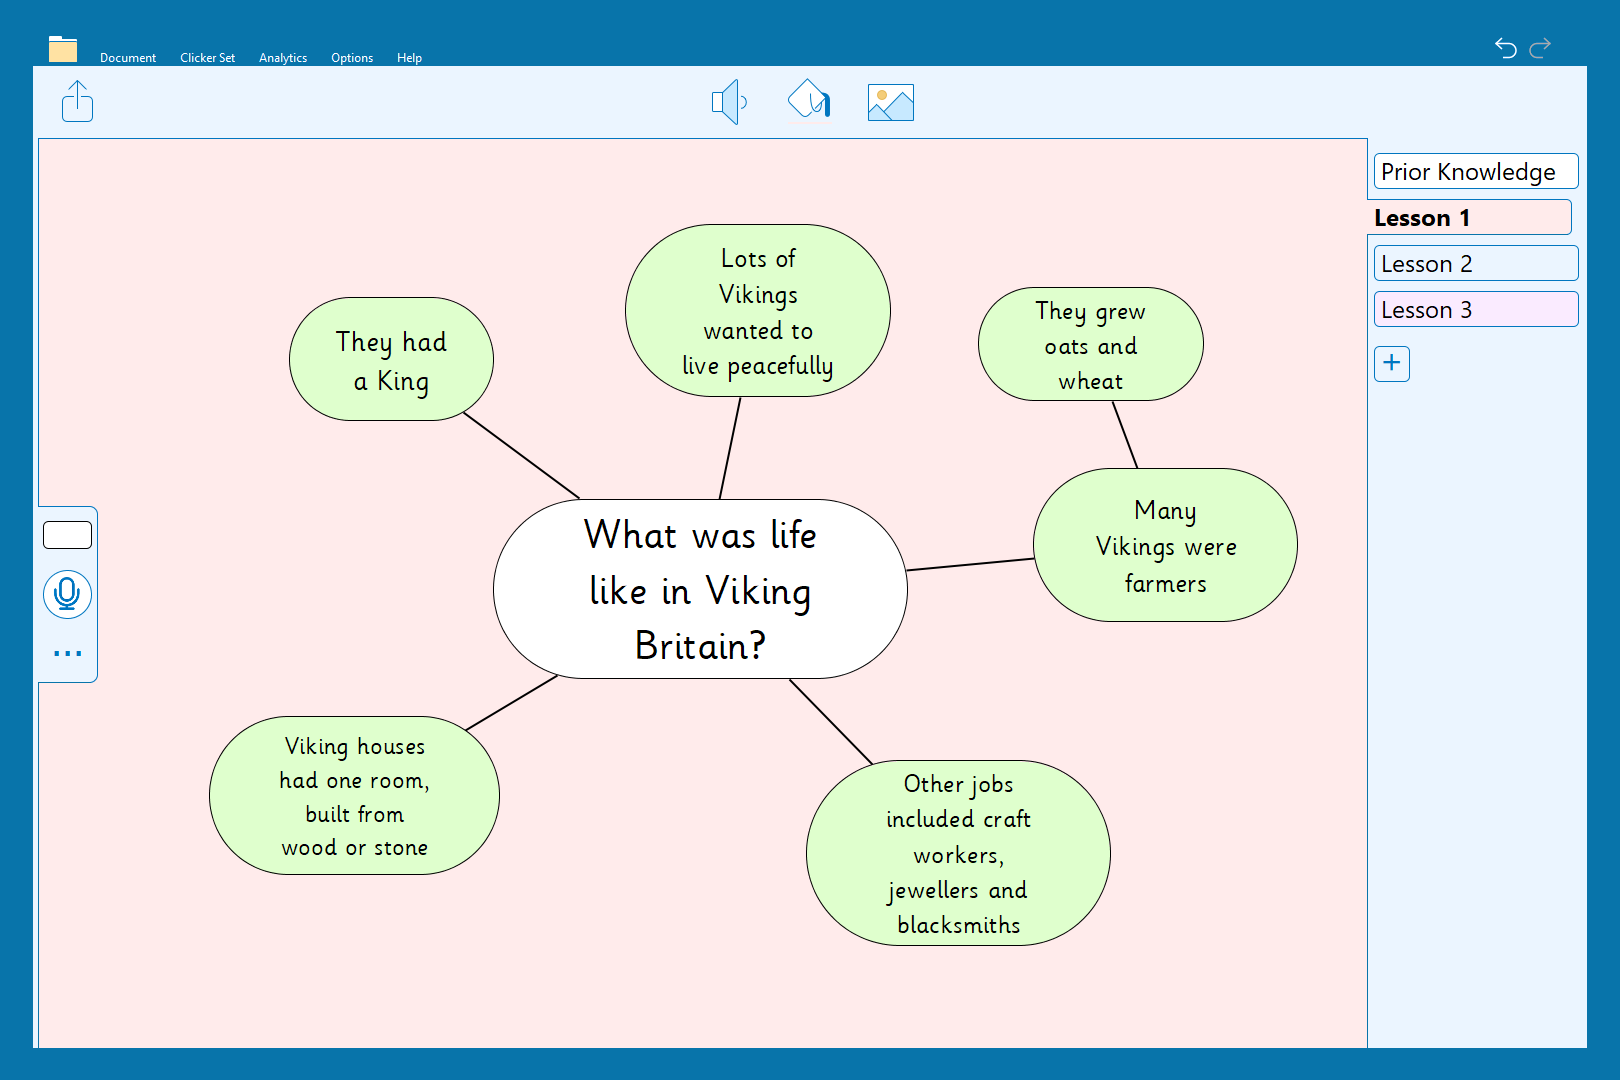Select the paint fill bucket tool
The image size is (1620, 1080).
(809, 100)
